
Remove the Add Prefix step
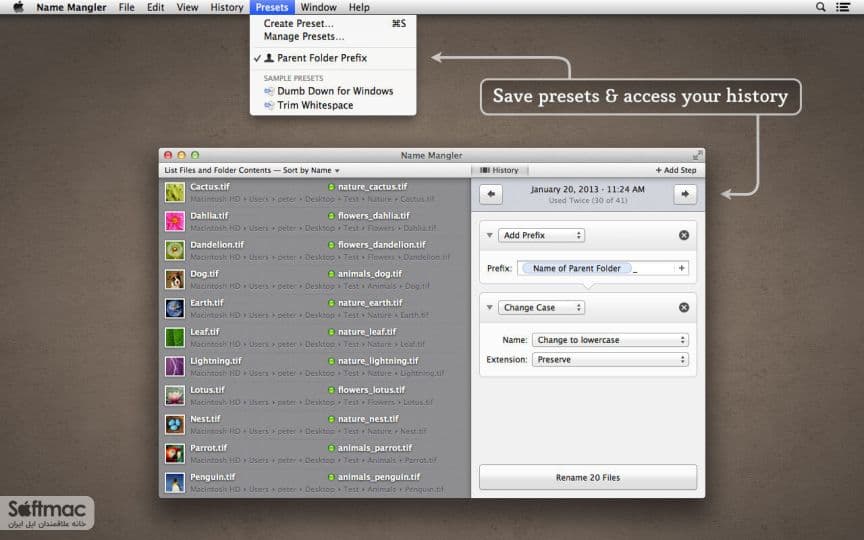(x=684, y=235)
